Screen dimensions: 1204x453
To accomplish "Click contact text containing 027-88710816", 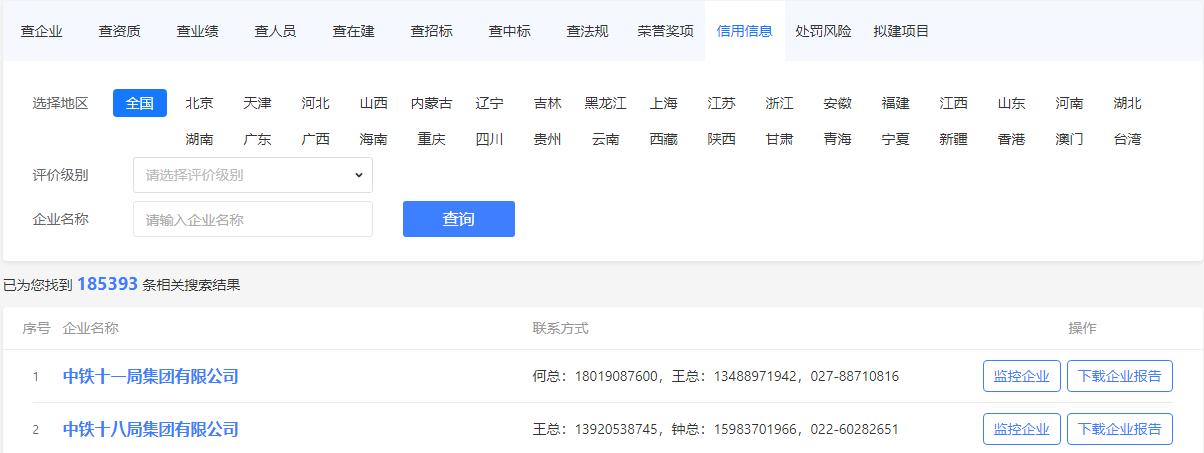I will (x=716, y=376).
